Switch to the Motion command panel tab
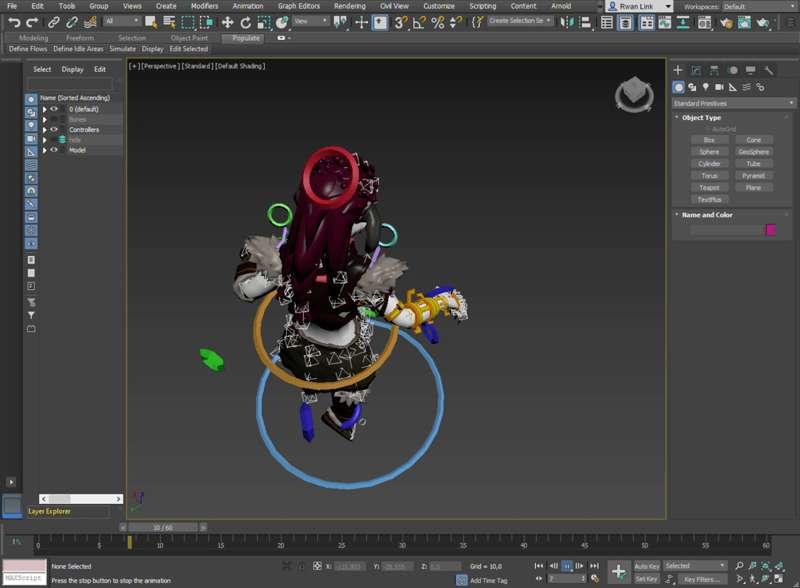This screenshot has height=588, width=800. [733, 70]
